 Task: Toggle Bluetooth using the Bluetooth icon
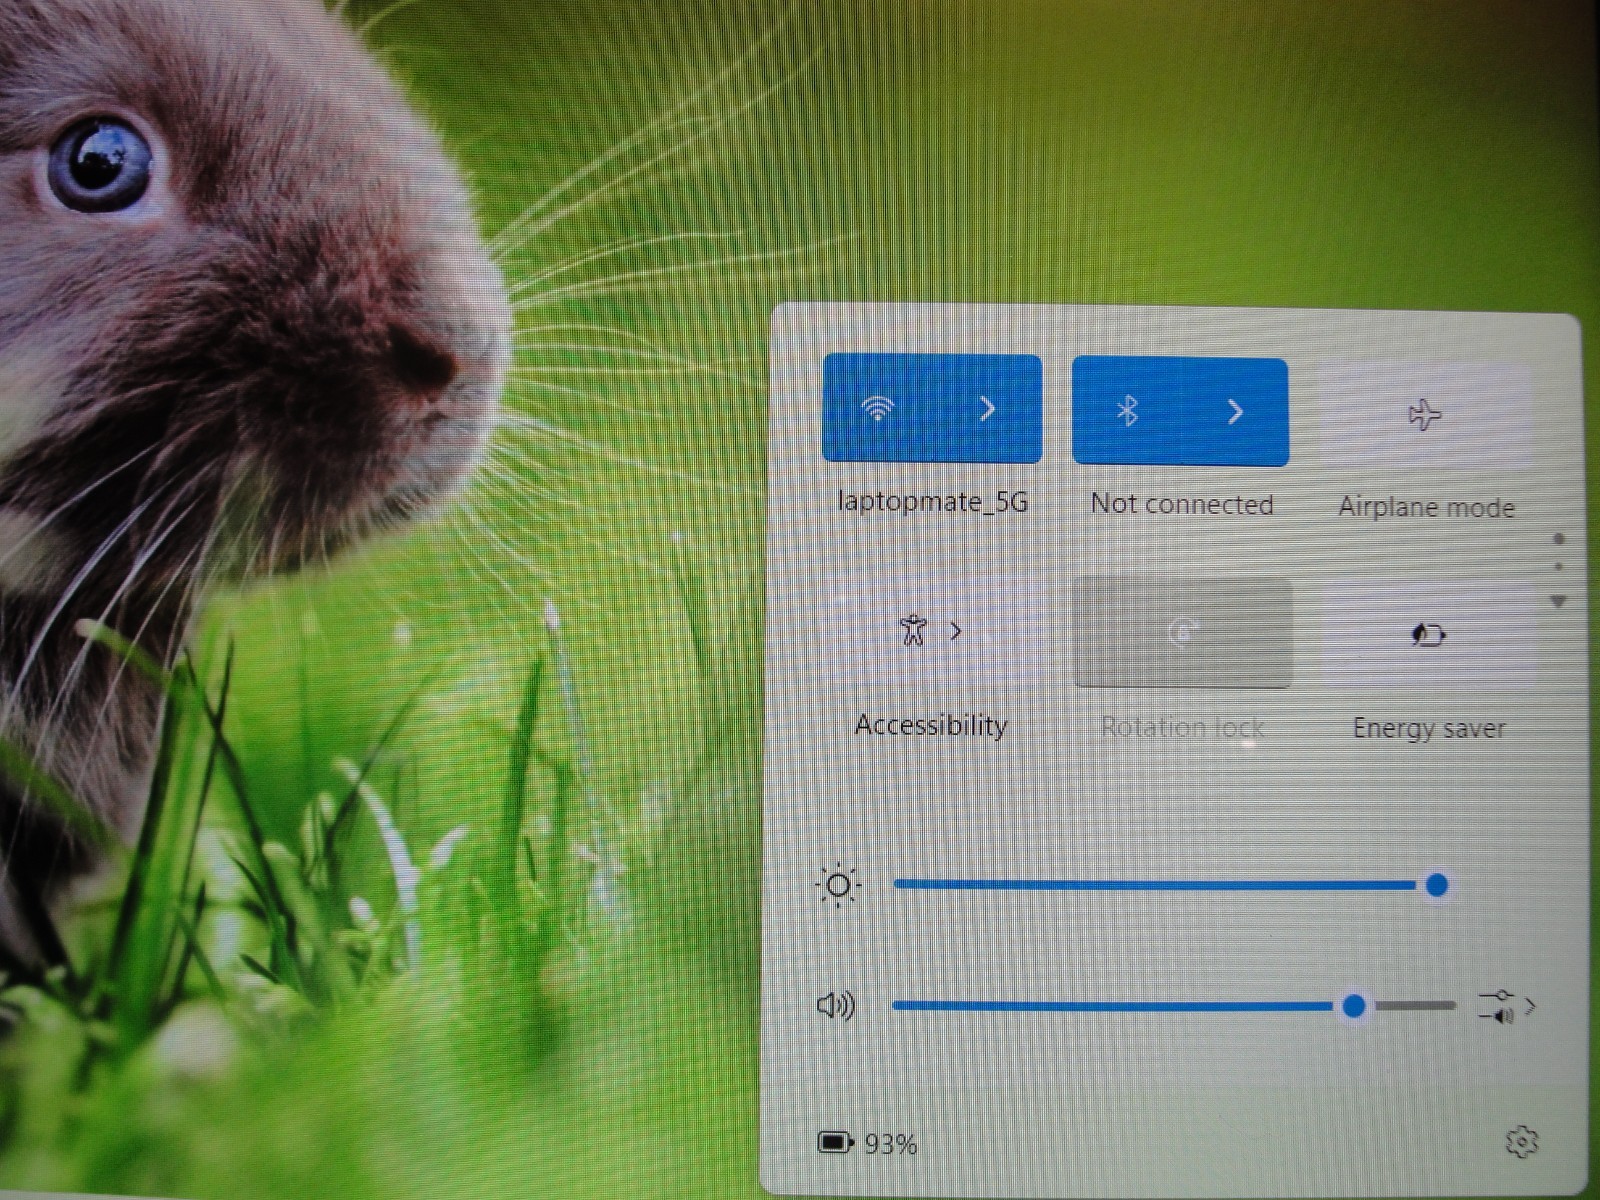tap(1127, 411)
